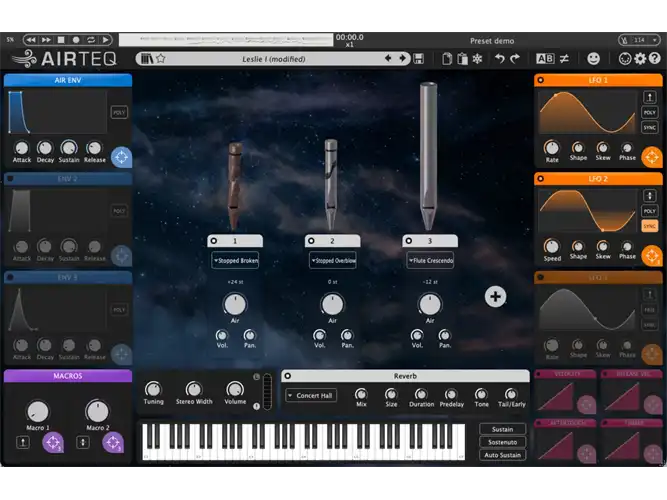The image size is (667, 500).
Task: Mark preset as favorite with star icon
Action: (161, 59)
